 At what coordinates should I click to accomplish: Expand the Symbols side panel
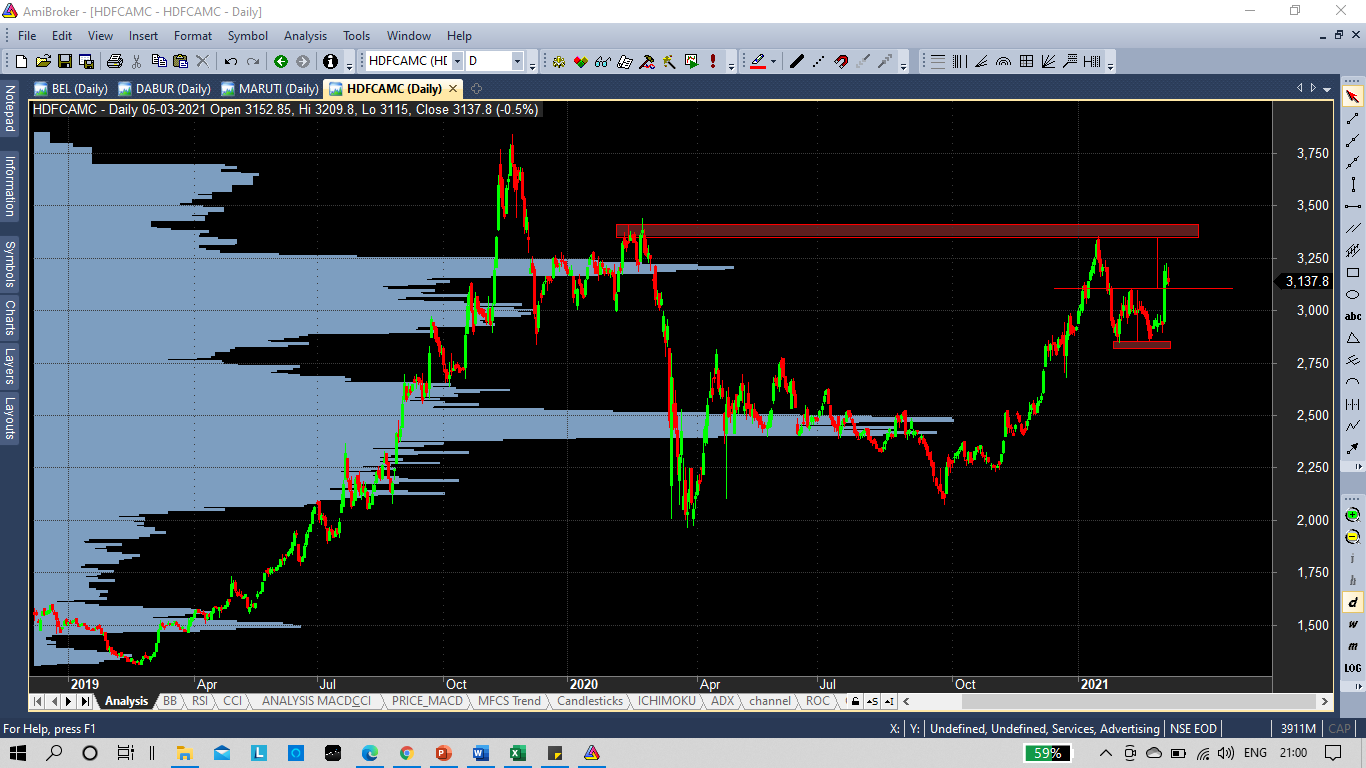coord(10,264)
